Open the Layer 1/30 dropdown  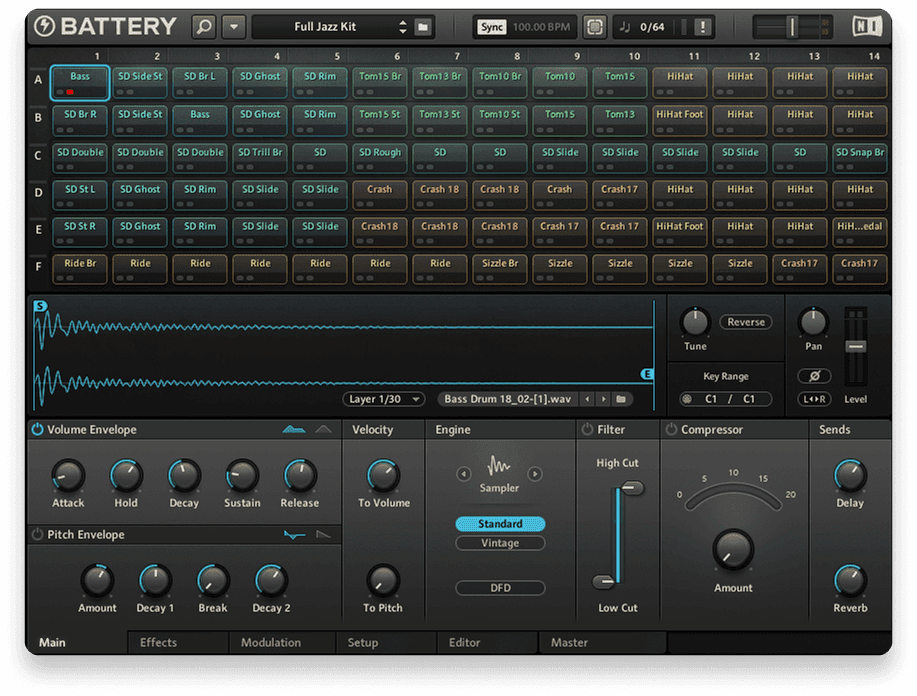pos(383,398)
